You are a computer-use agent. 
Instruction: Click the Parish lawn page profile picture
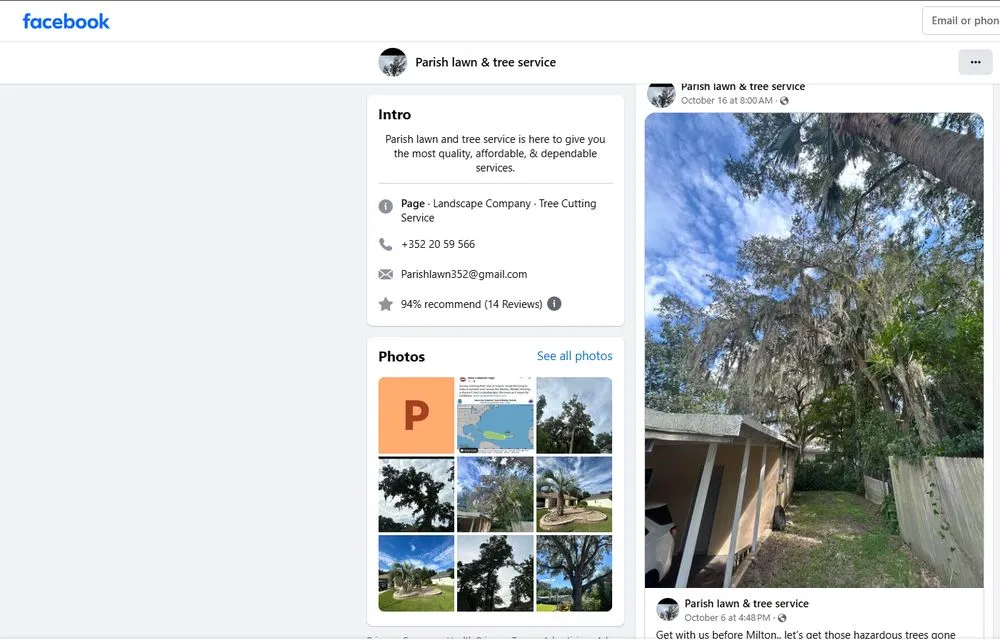point(392,62)
